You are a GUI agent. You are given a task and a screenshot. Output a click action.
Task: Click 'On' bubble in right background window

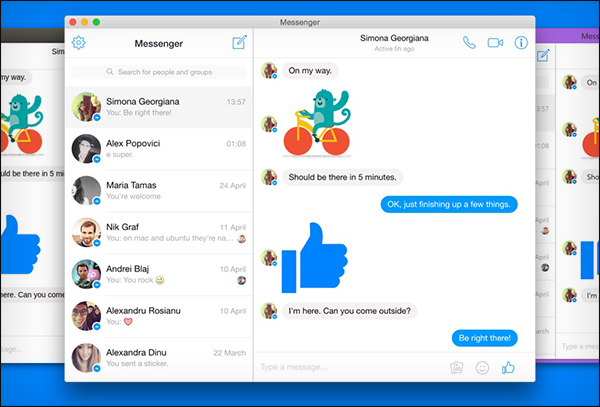[591, 82]
